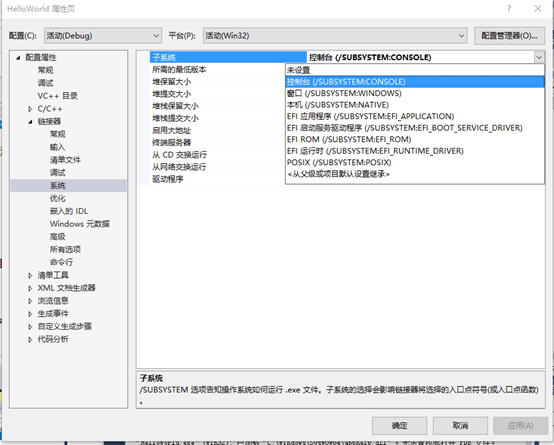Click the 子系统 value dropdown arrow

(x=539, y=57)
